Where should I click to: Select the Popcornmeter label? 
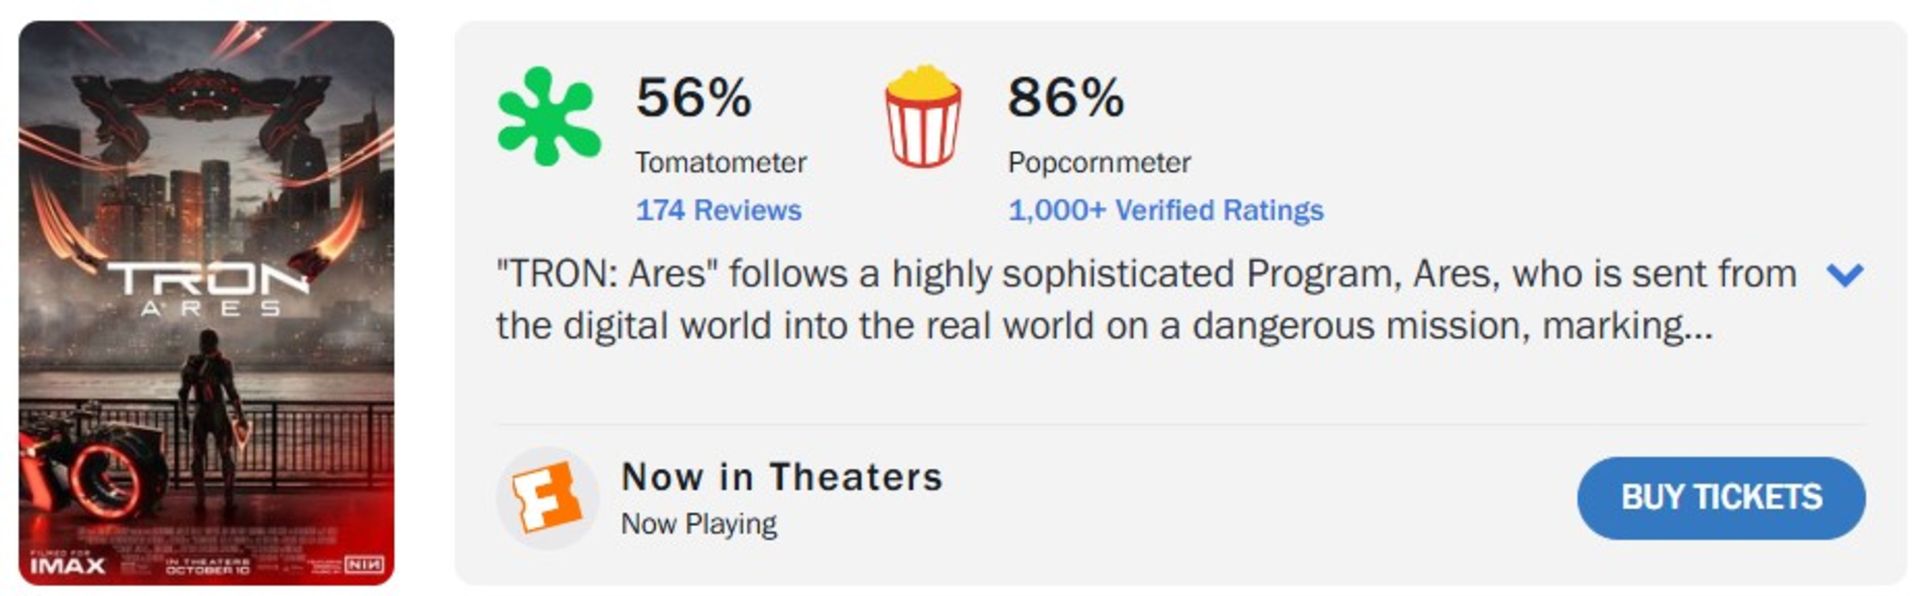click(1099, 162)
